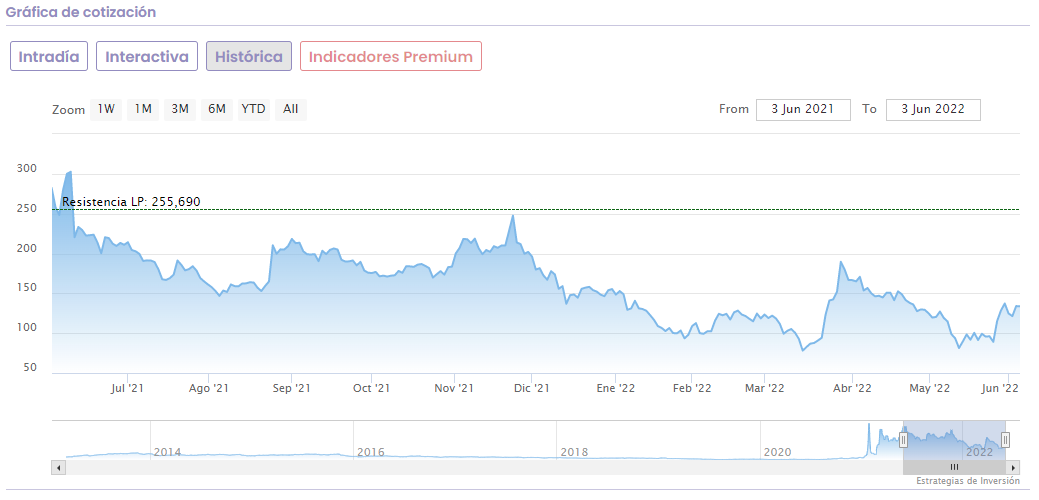The height and width of the screenshot is (500, 1039).
Task: Click the From date input field
Action: [x=803, y=109]
